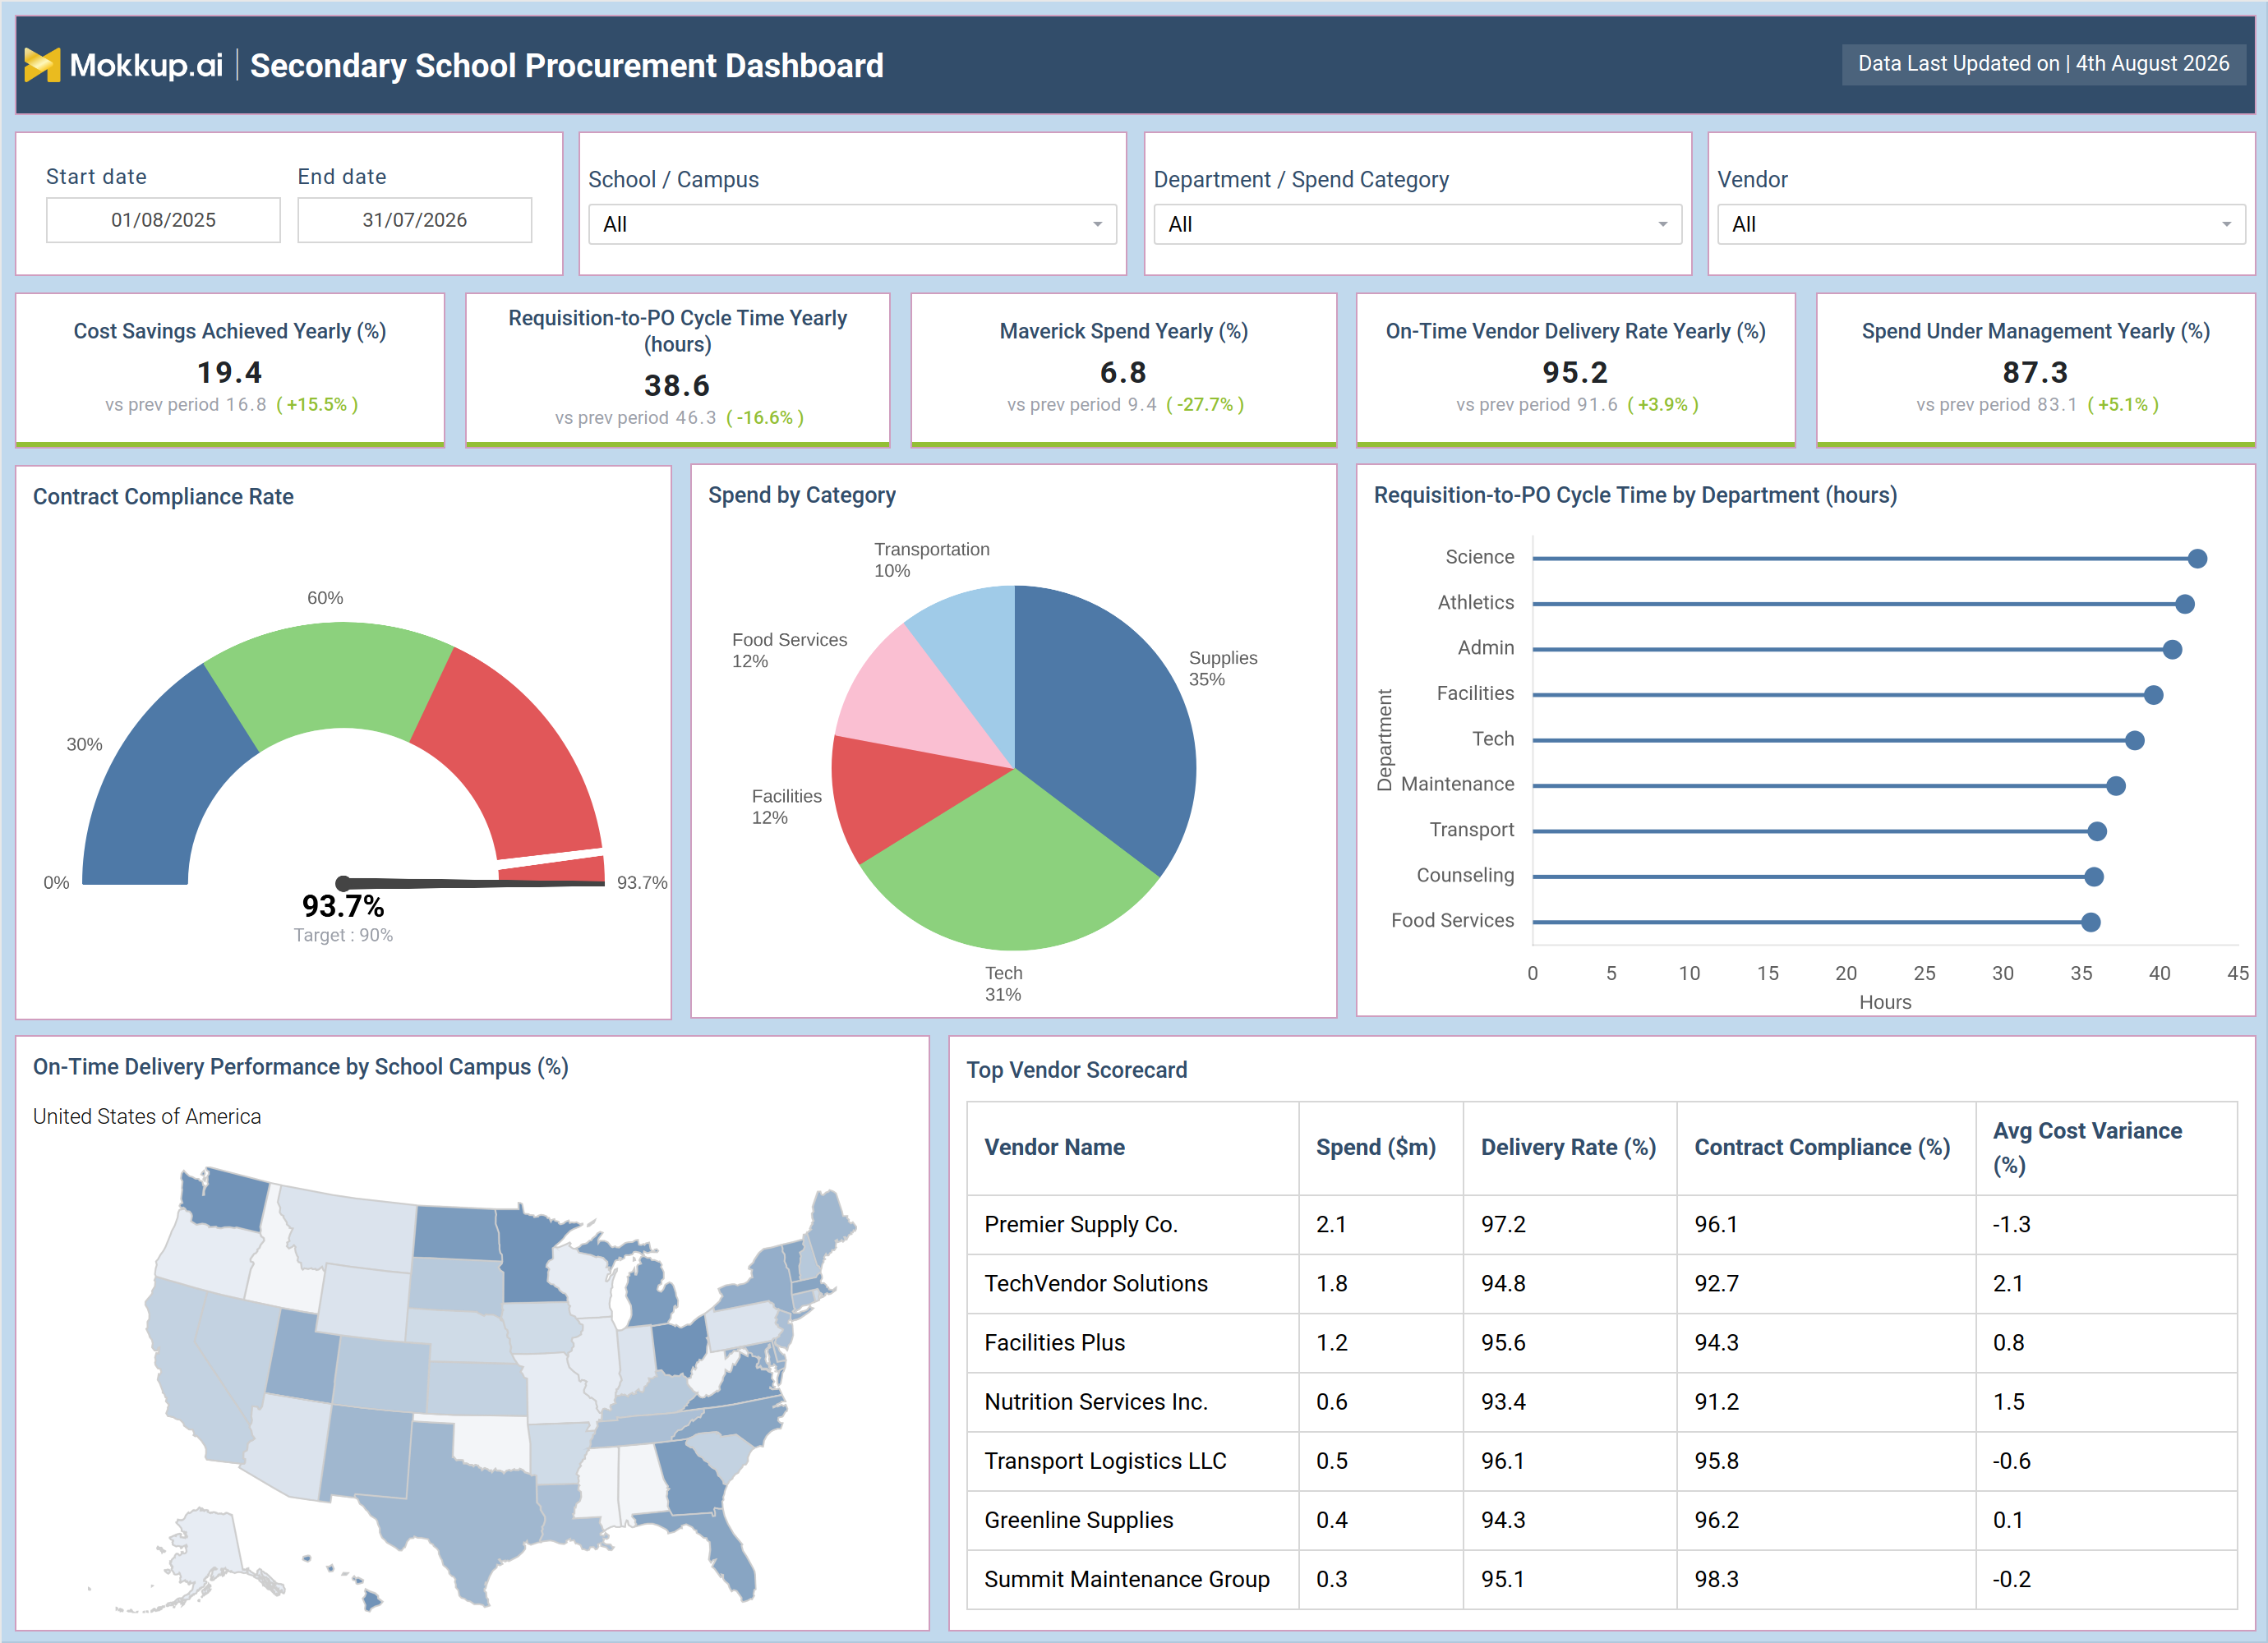
Task: Click Spend by Category chart title
Action: click(x=801, y=495)
